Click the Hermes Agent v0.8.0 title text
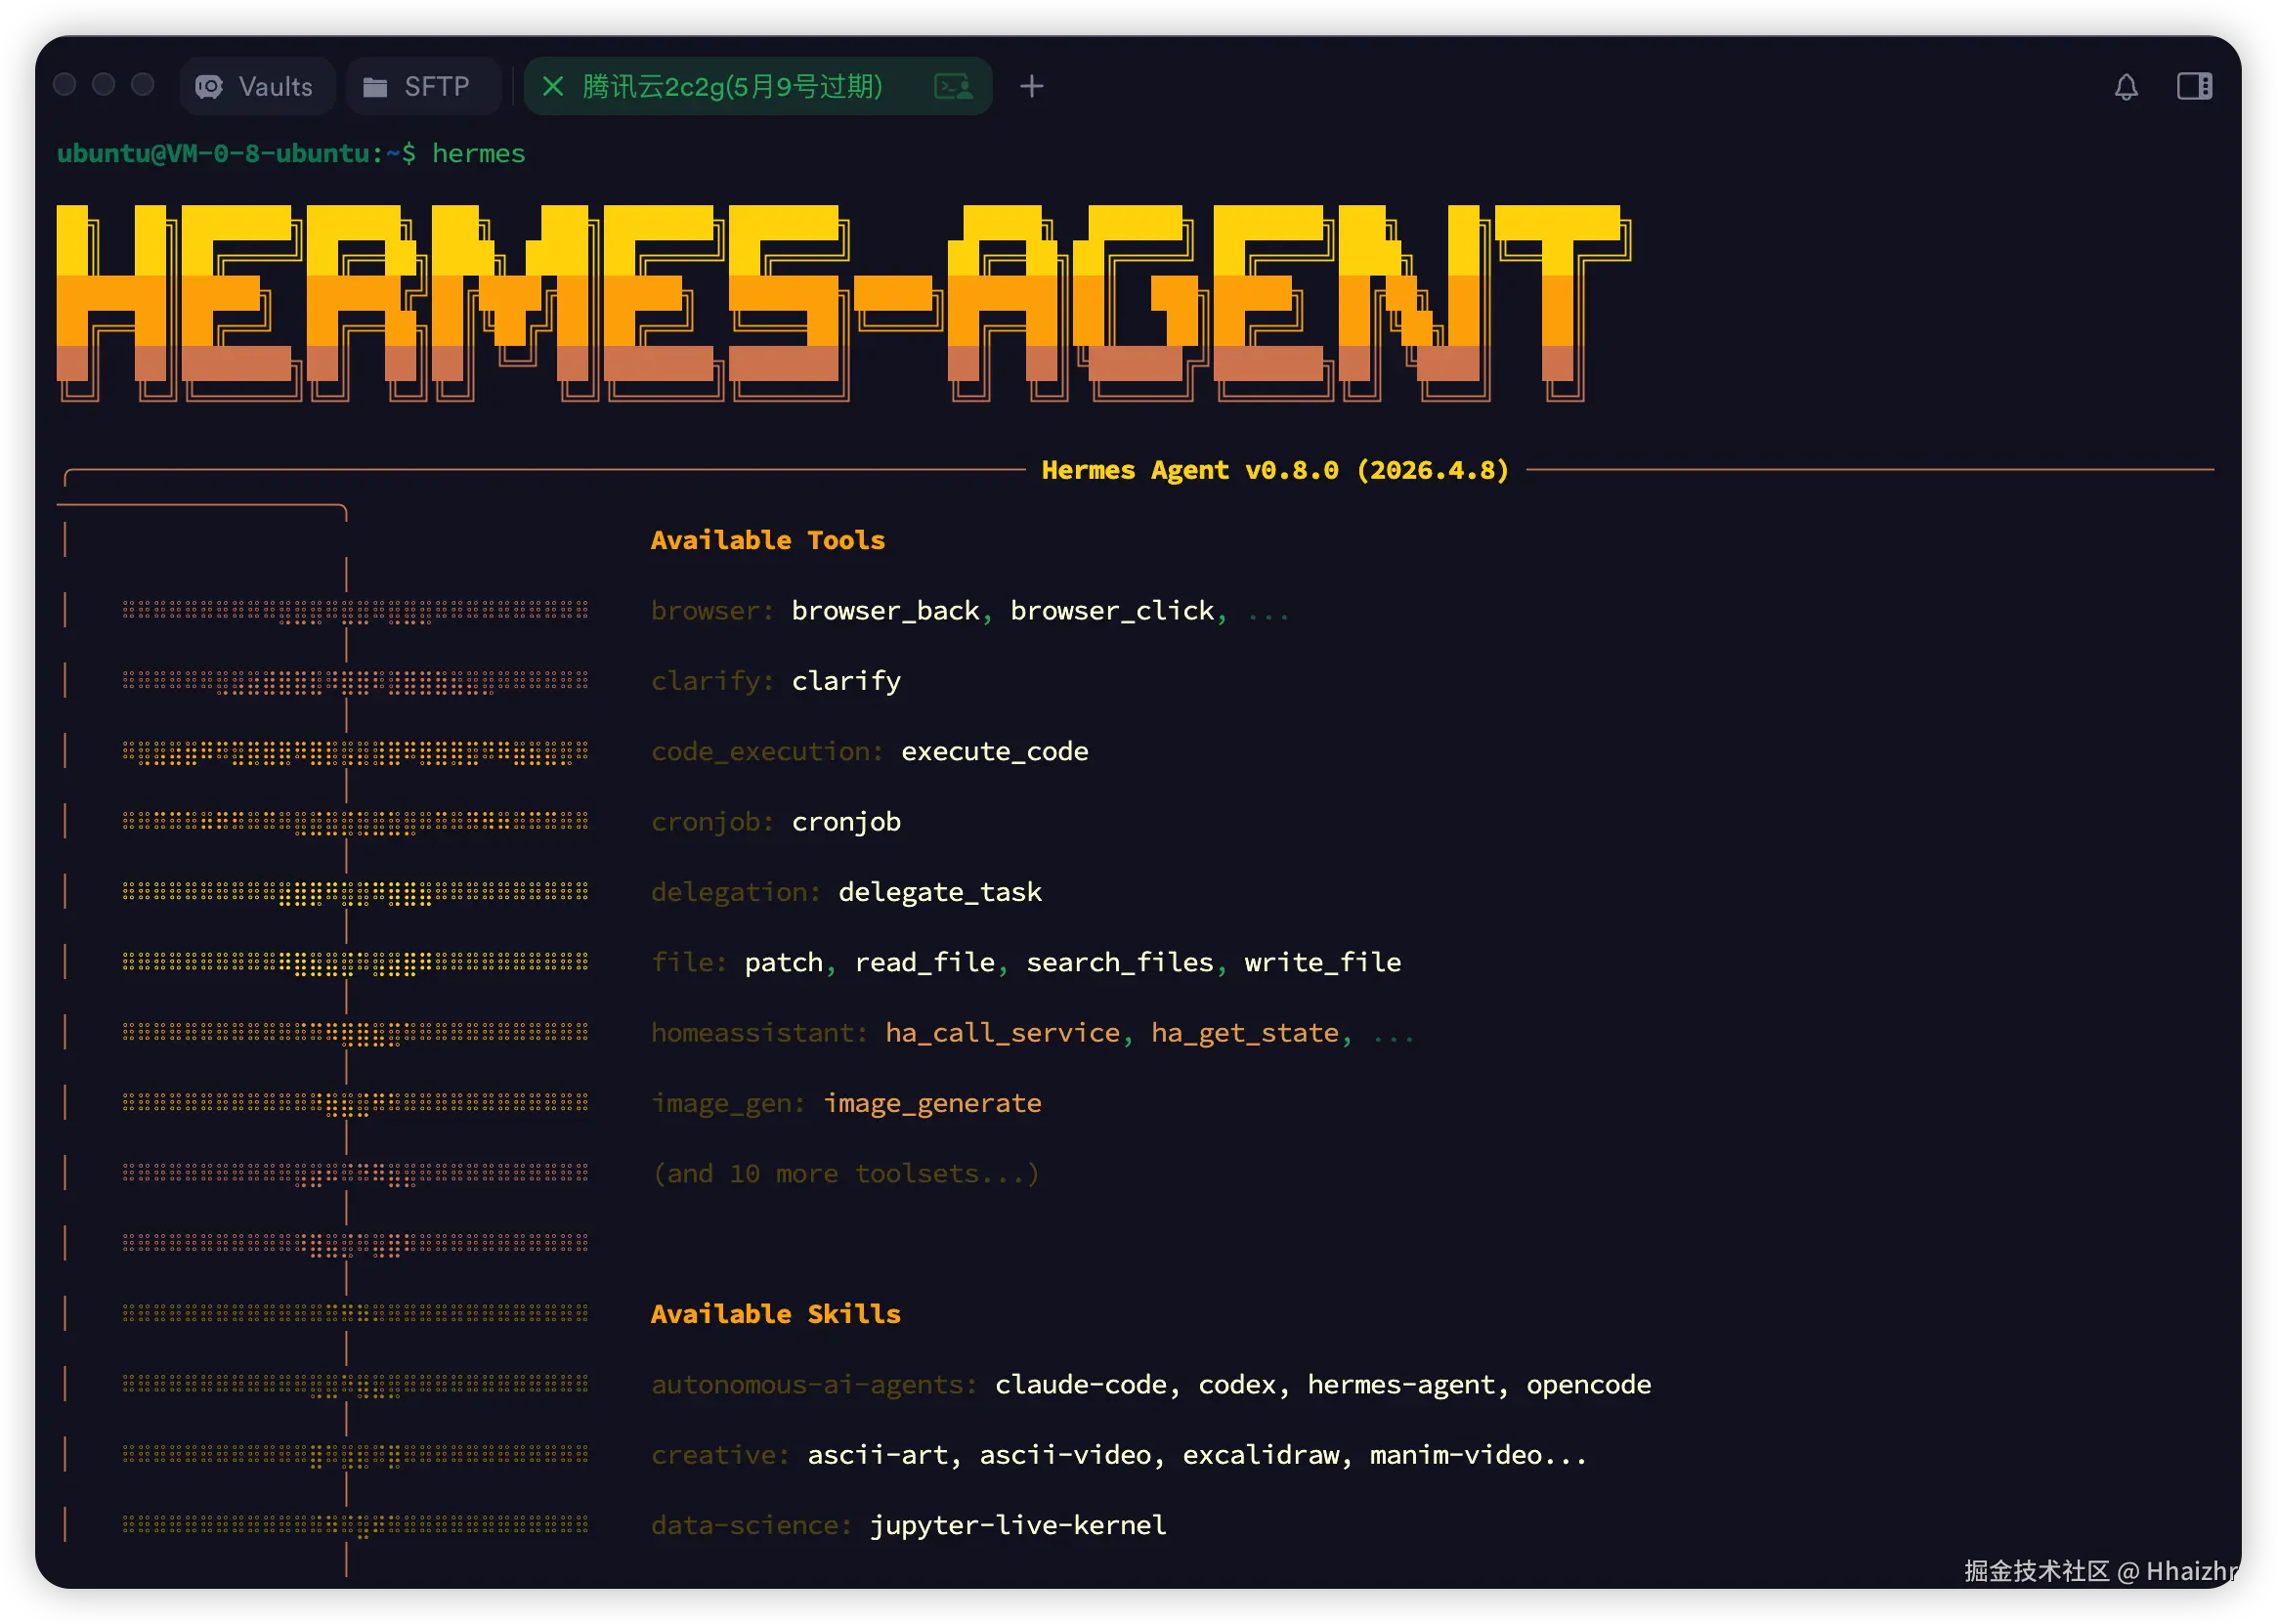The width and height of the screenshot is (2277, 1624). tap(1275, 470)
